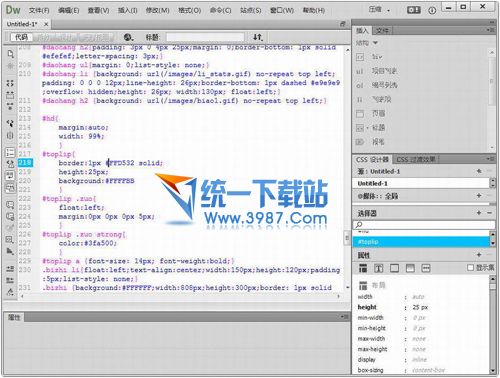Click the balance braces icon
The image size is (500, 378).
point(10,135)
